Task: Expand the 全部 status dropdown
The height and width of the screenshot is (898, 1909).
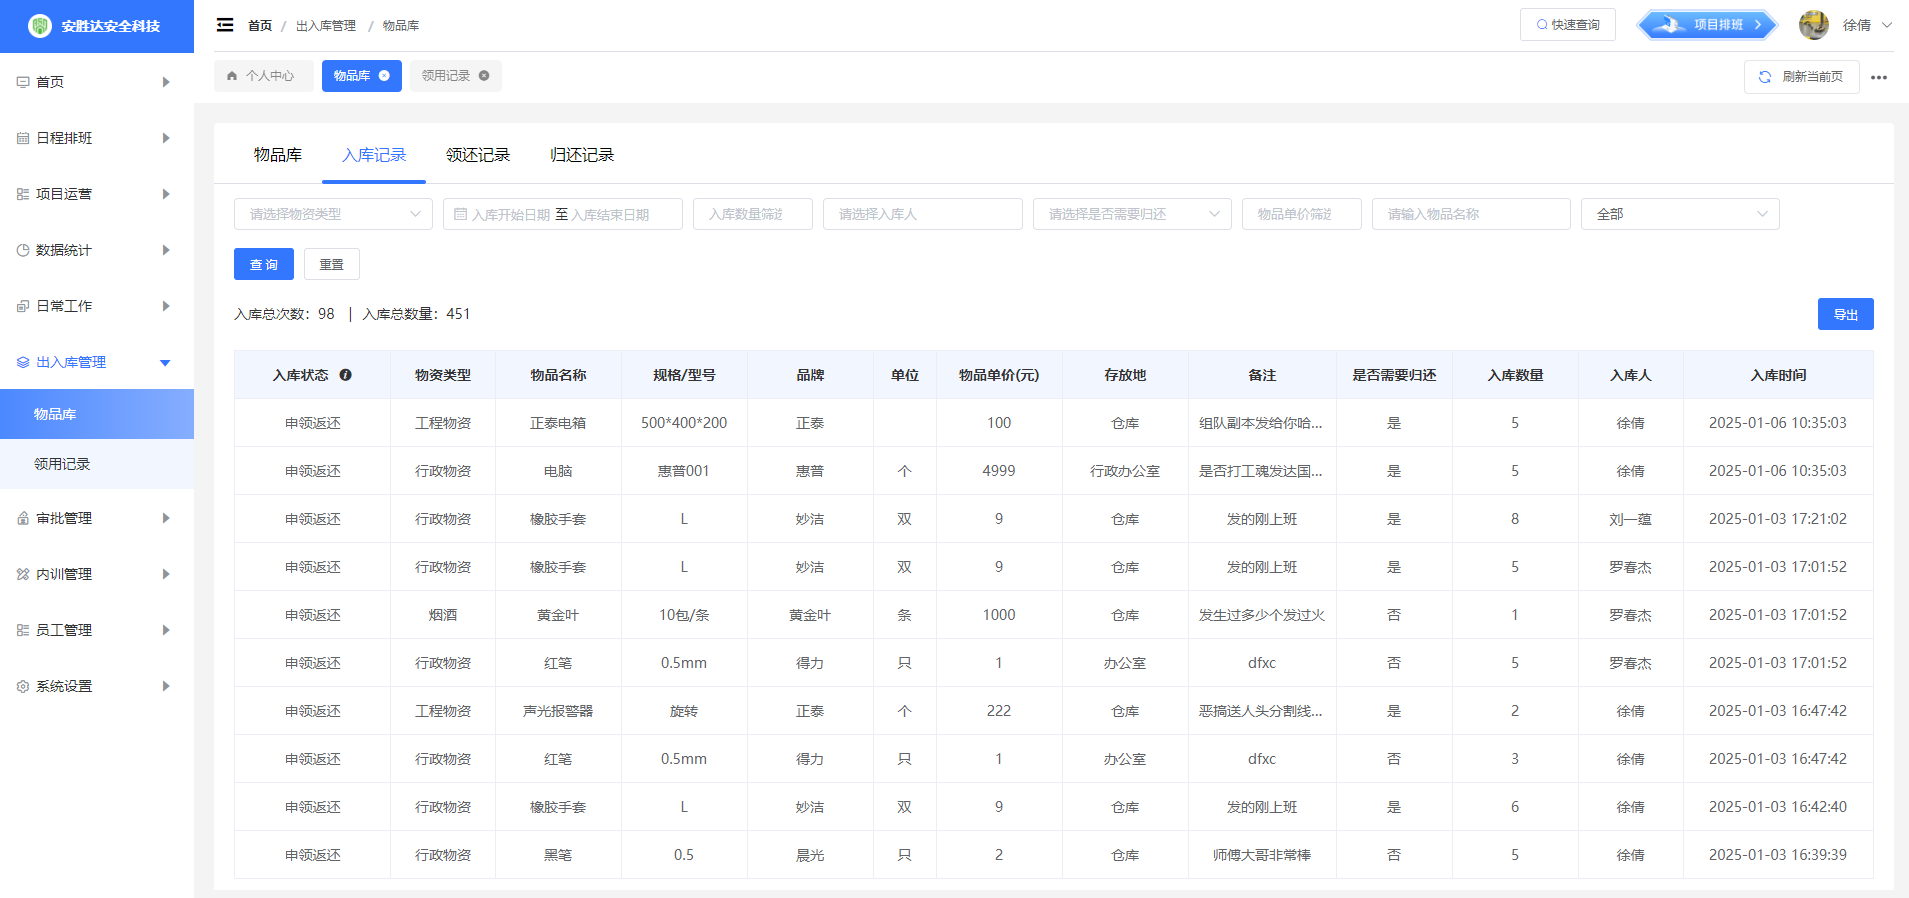Action: [x=1679, y=214]
